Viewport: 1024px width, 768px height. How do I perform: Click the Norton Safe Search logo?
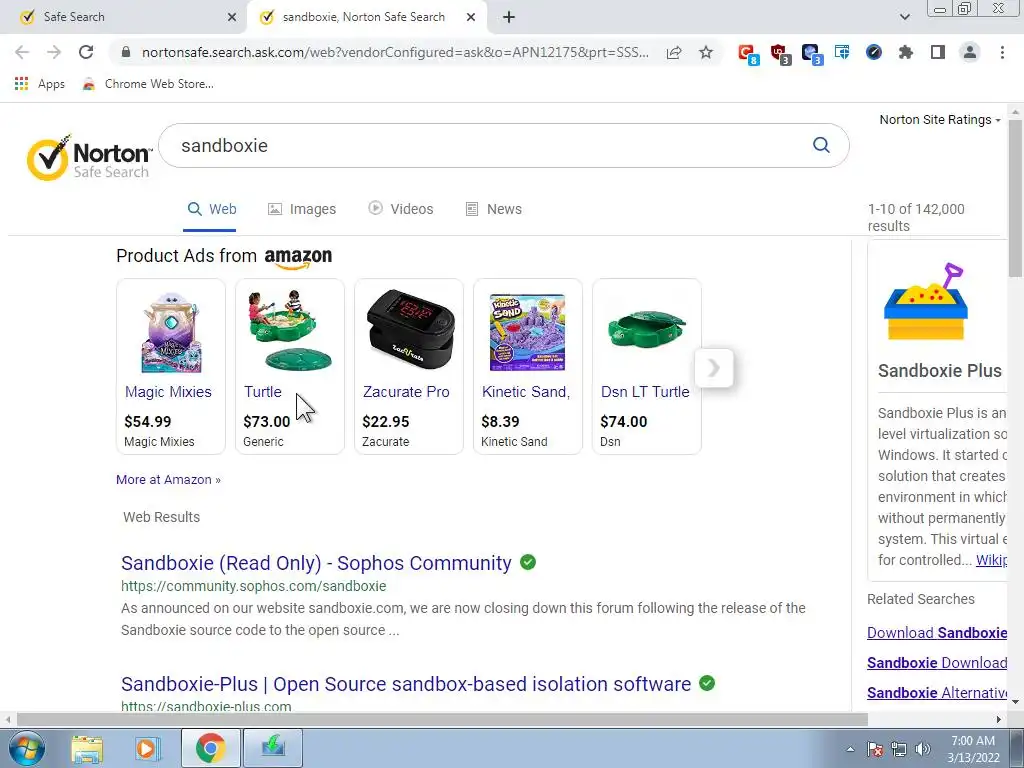click(x=89, y=158)
